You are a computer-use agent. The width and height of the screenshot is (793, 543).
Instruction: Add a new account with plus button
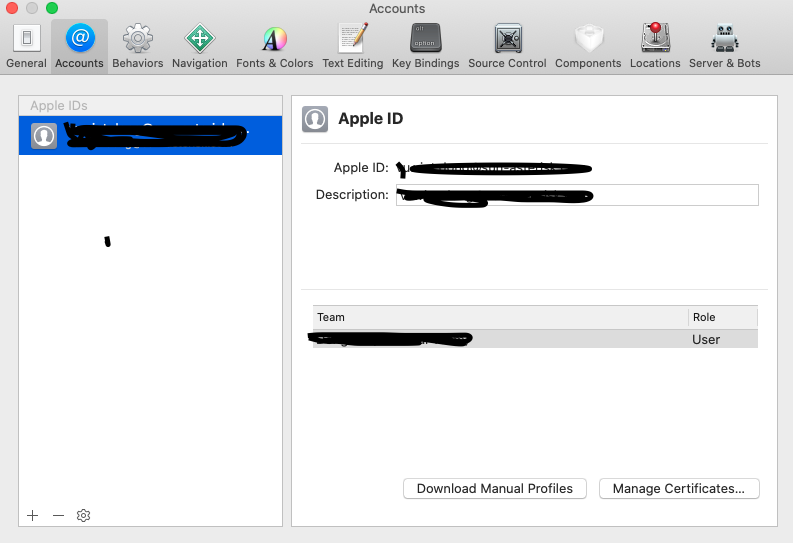[x=33, y=515]
